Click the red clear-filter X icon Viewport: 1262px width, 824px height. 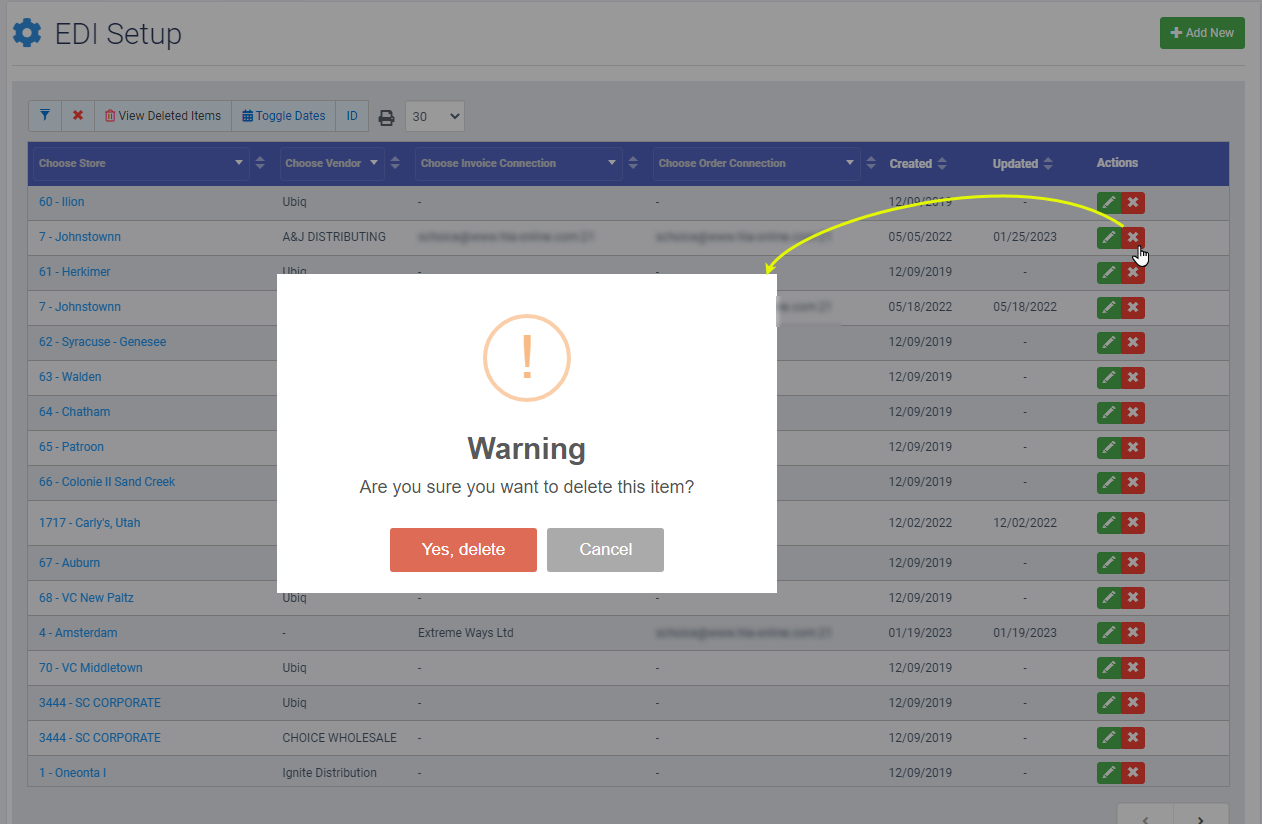click(x=78, y=116)
